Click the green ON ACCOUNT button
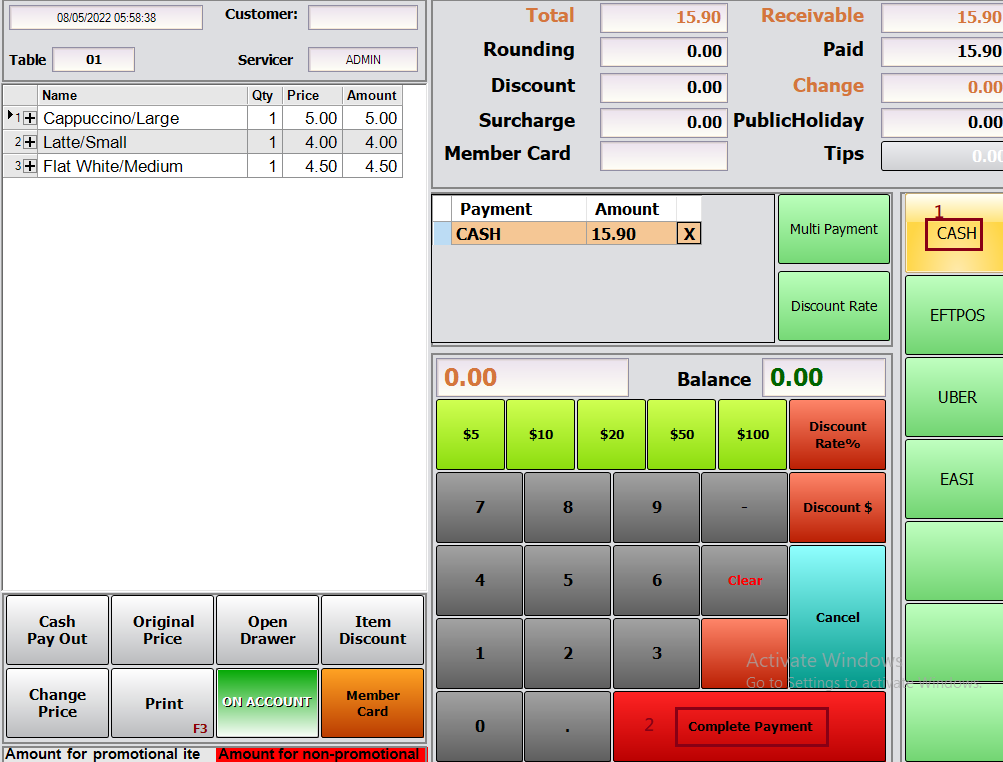 267,703
